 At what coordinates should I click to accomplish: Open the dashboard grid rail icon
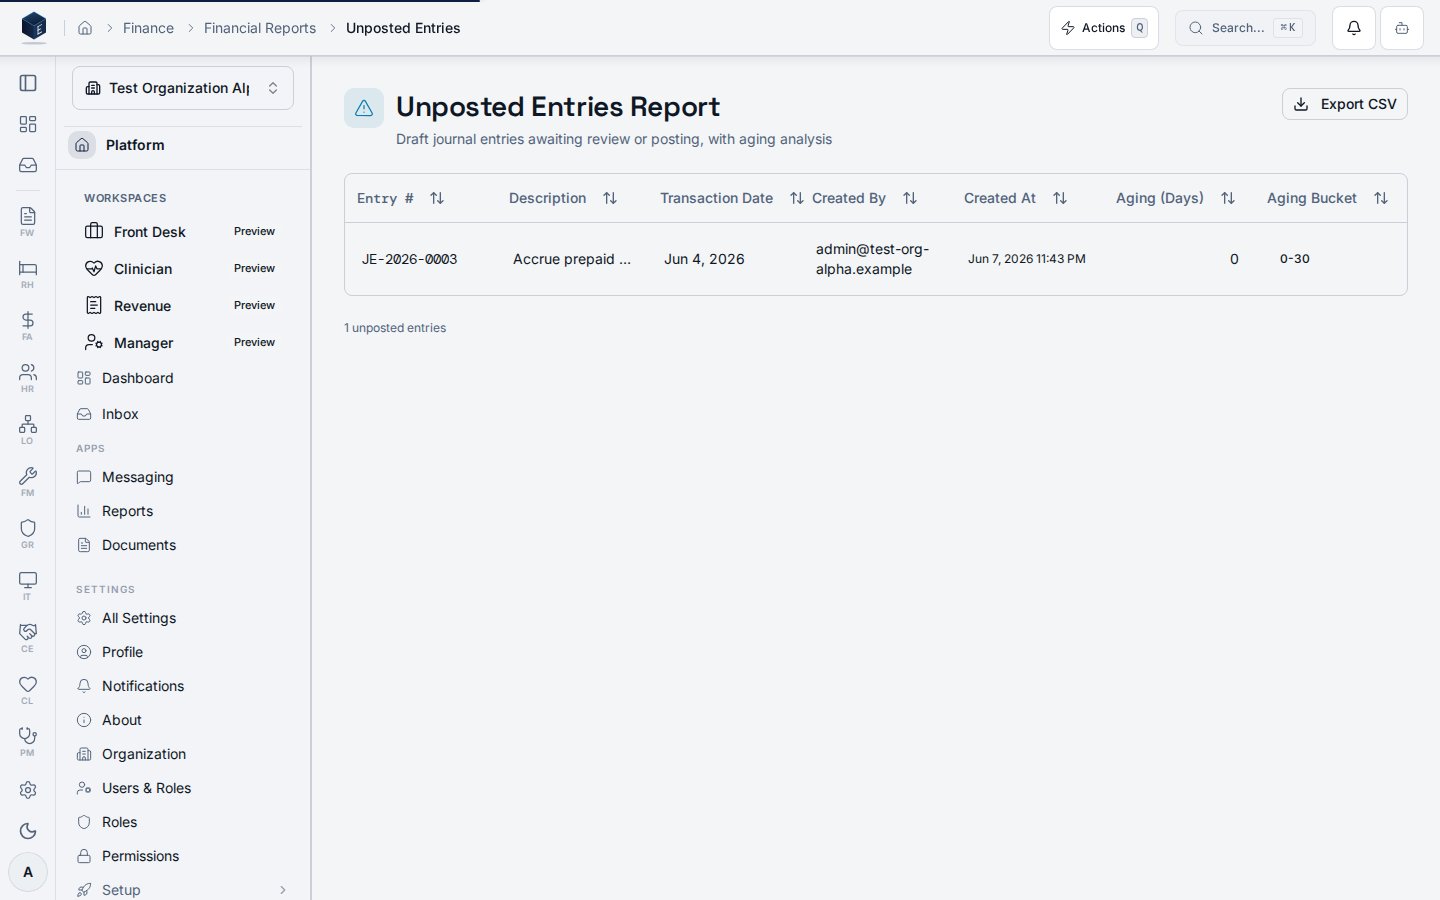(28, 124)
